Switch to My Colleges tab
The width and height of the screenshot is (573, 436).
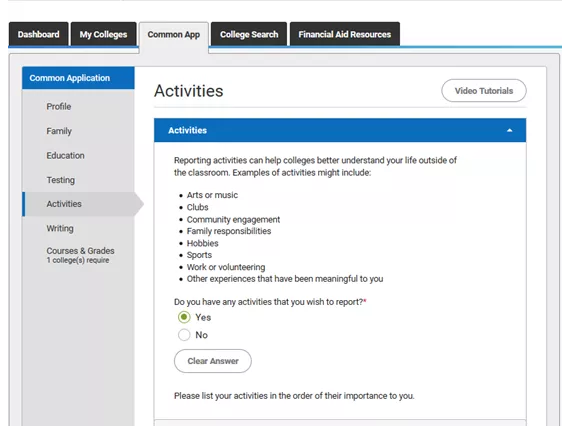103,34
